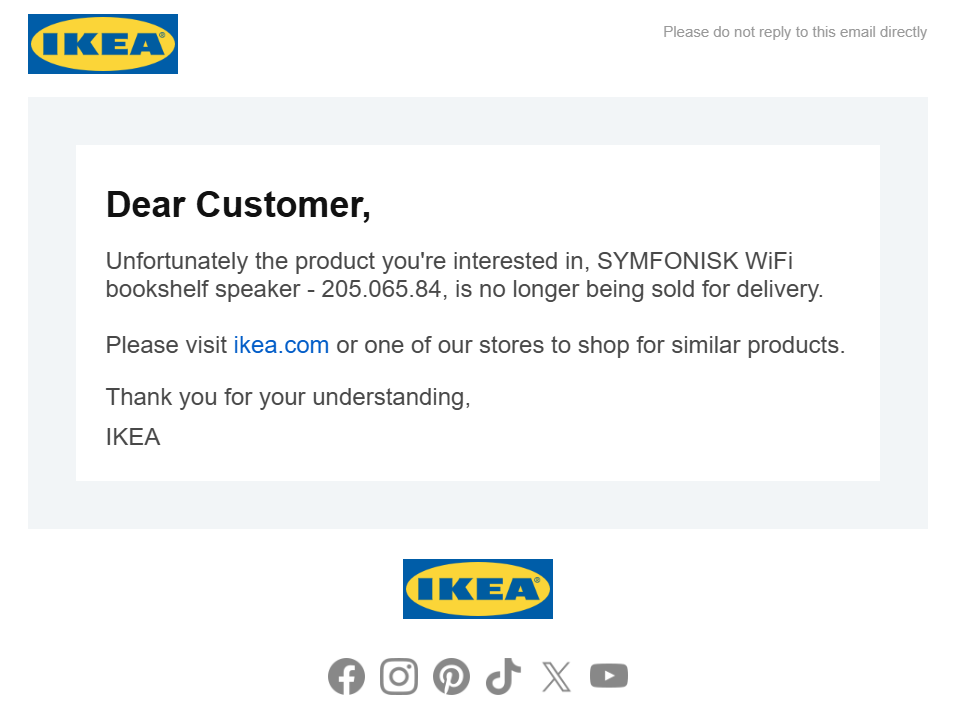
Task: Click 'Unfortunately the product you're interested in' text
Action: coord(345,262)
